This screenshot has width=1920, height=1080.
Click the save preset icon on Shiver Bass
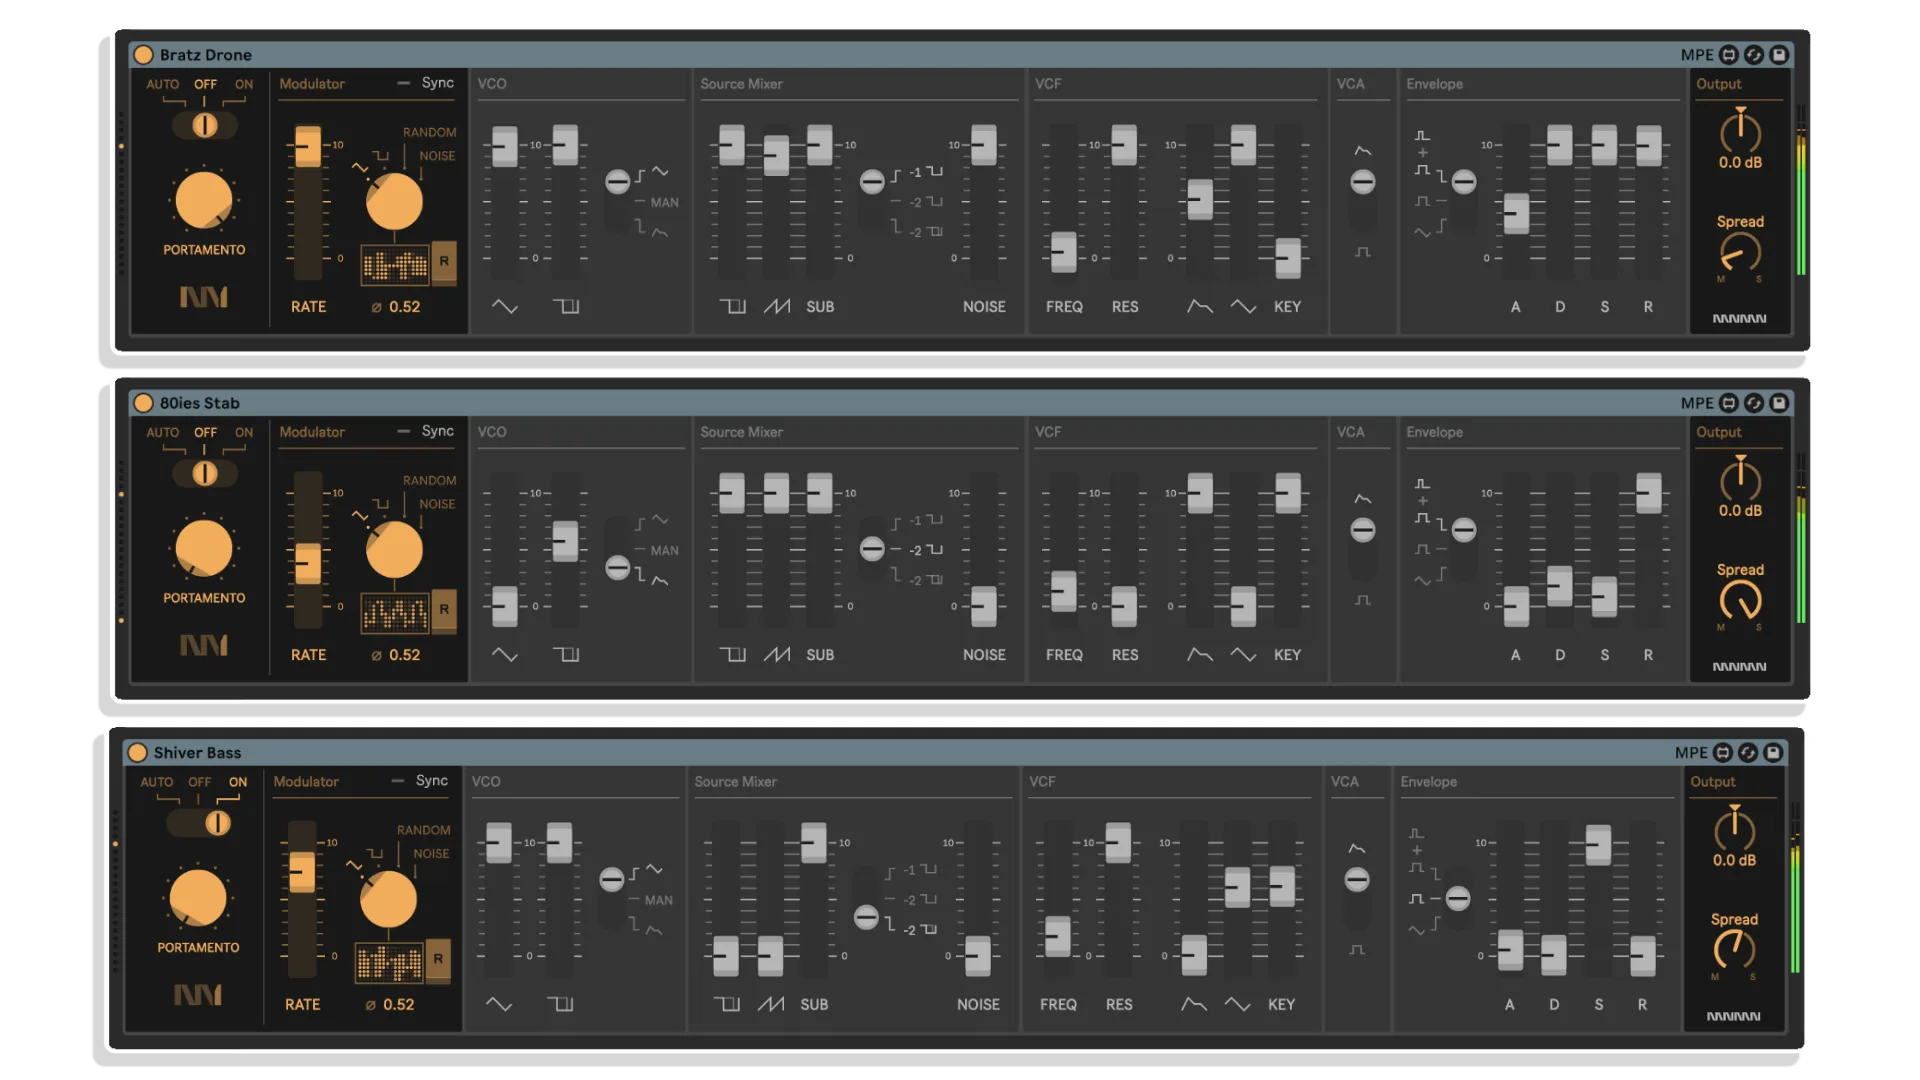(1773, 753)
